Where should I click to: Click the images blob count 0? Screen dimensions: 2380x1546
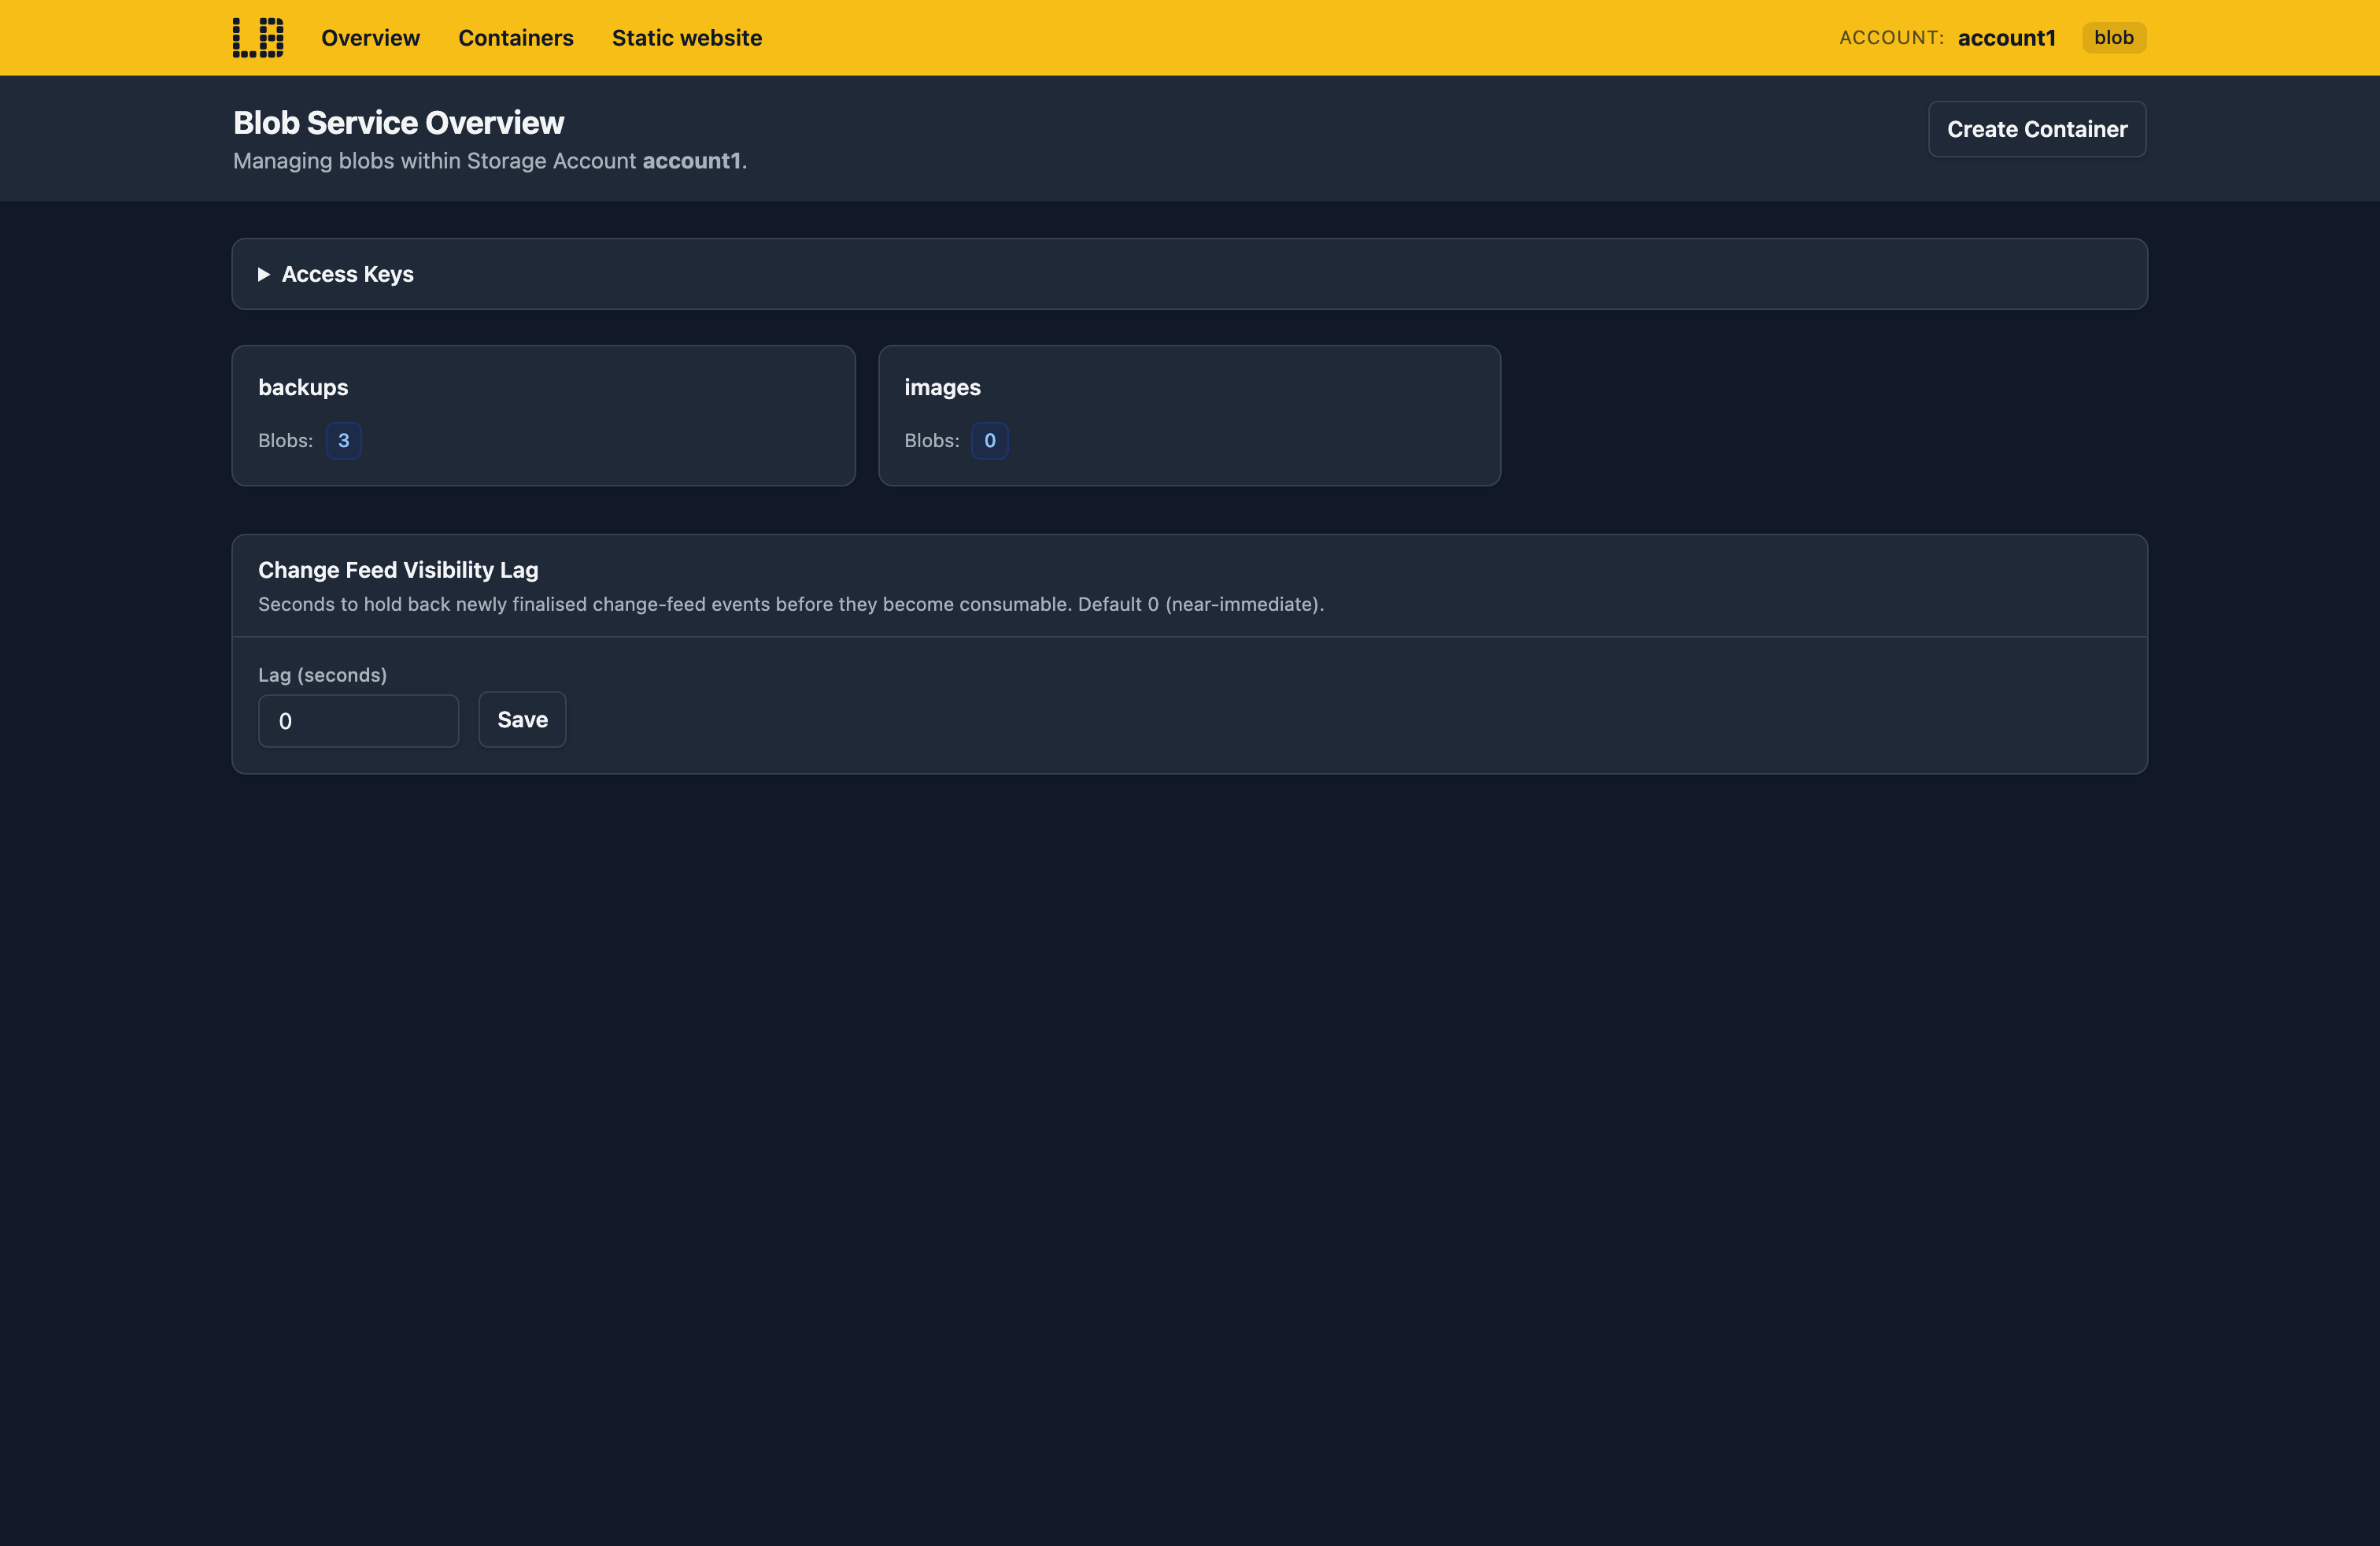(989, 441)
